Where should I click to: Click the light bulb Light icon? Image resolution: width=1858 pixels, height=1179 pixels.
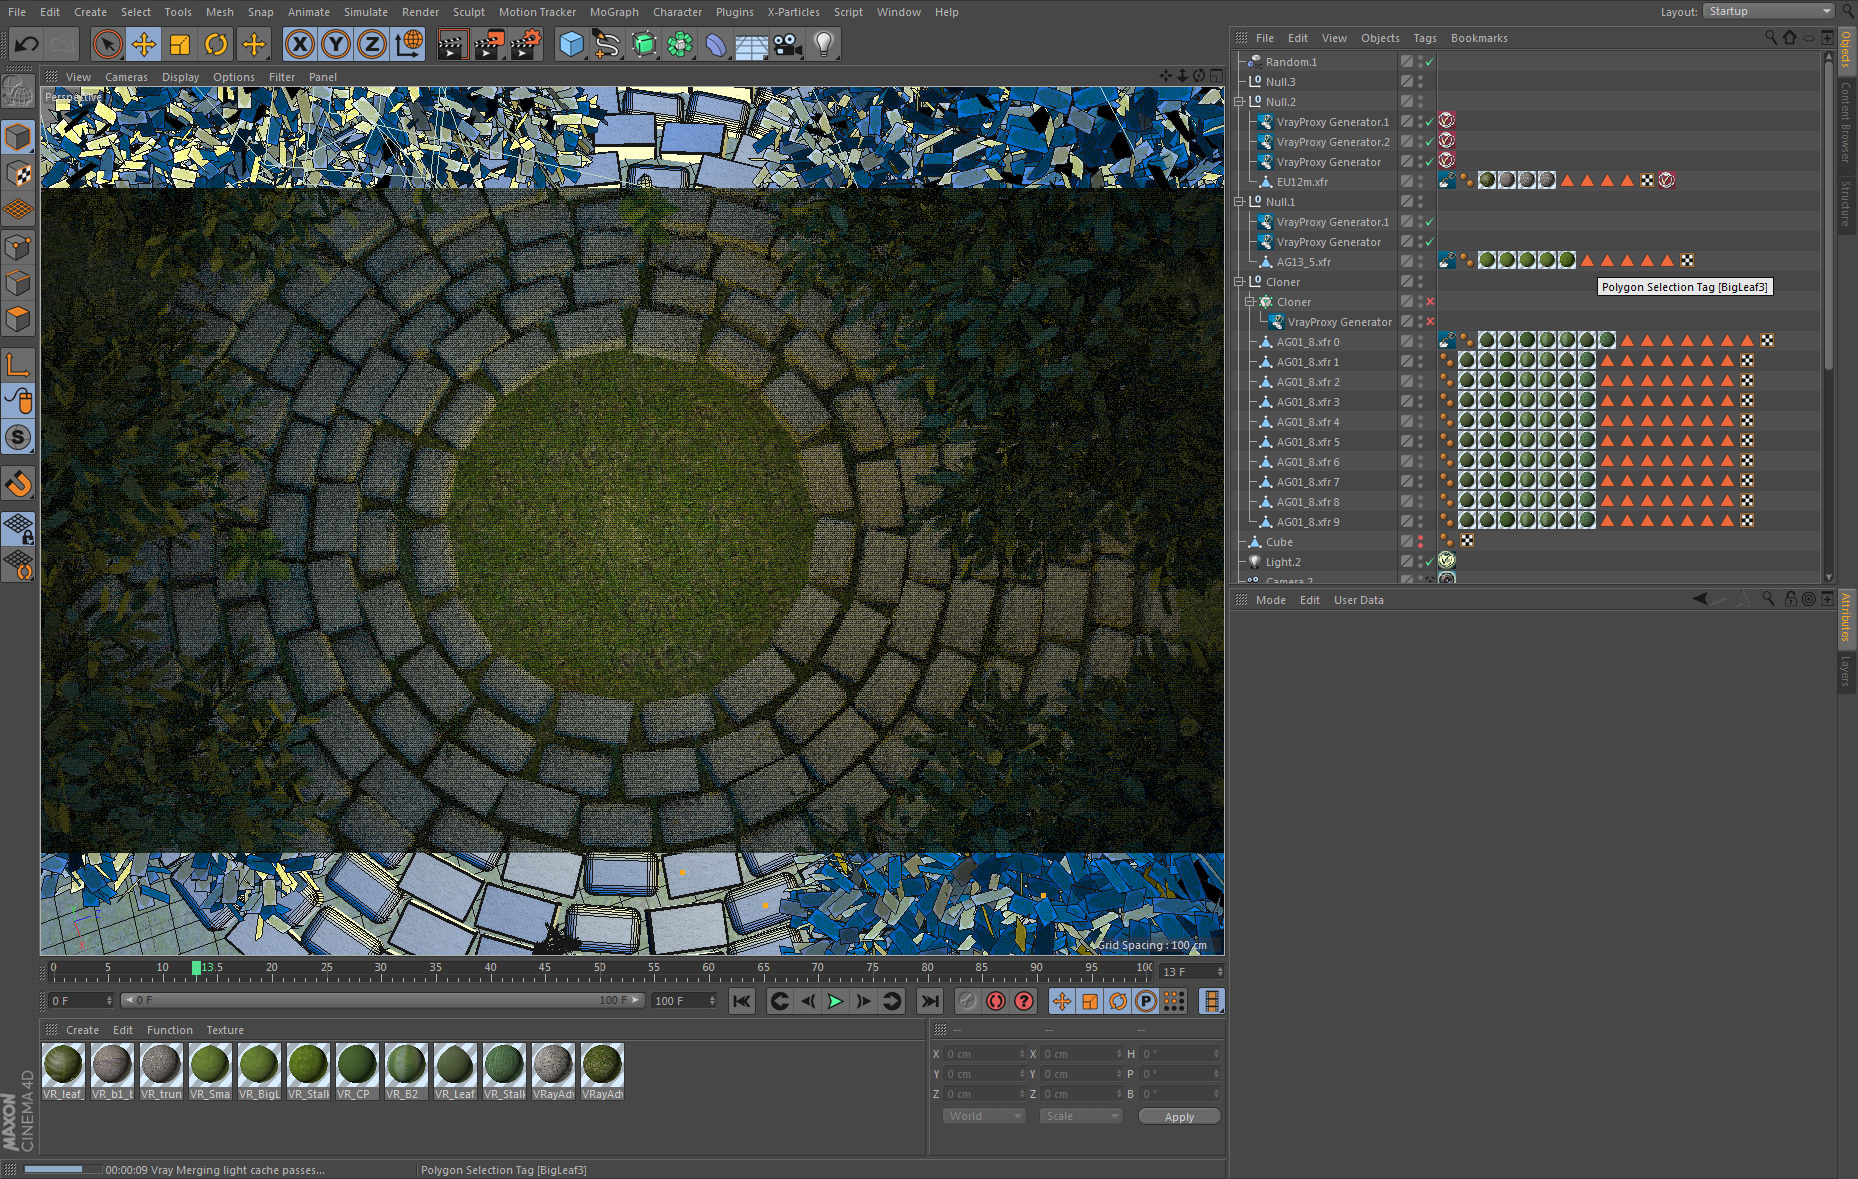point(823,44)
